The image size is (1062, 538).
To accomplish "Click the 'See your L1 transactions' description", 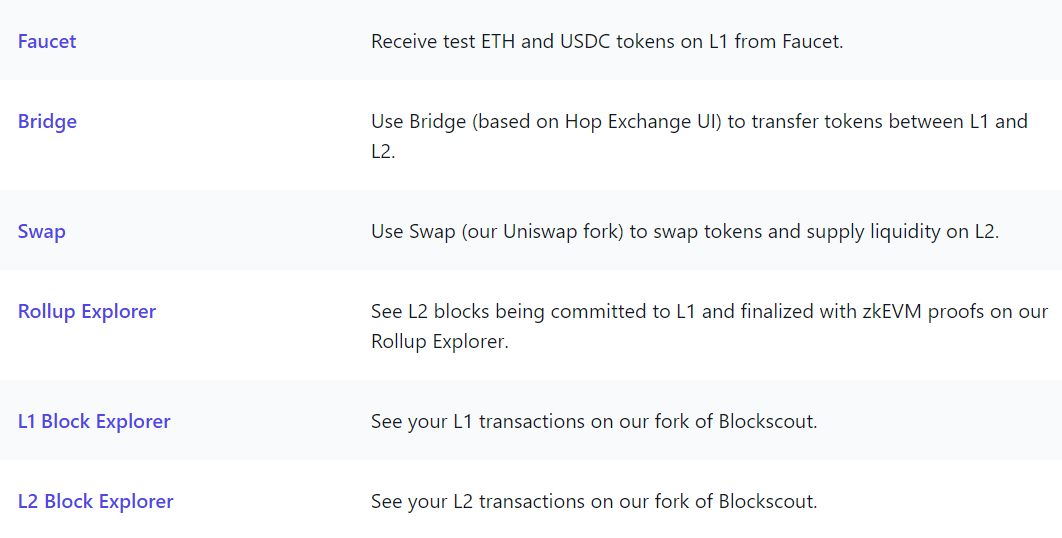I will (593, 421).
